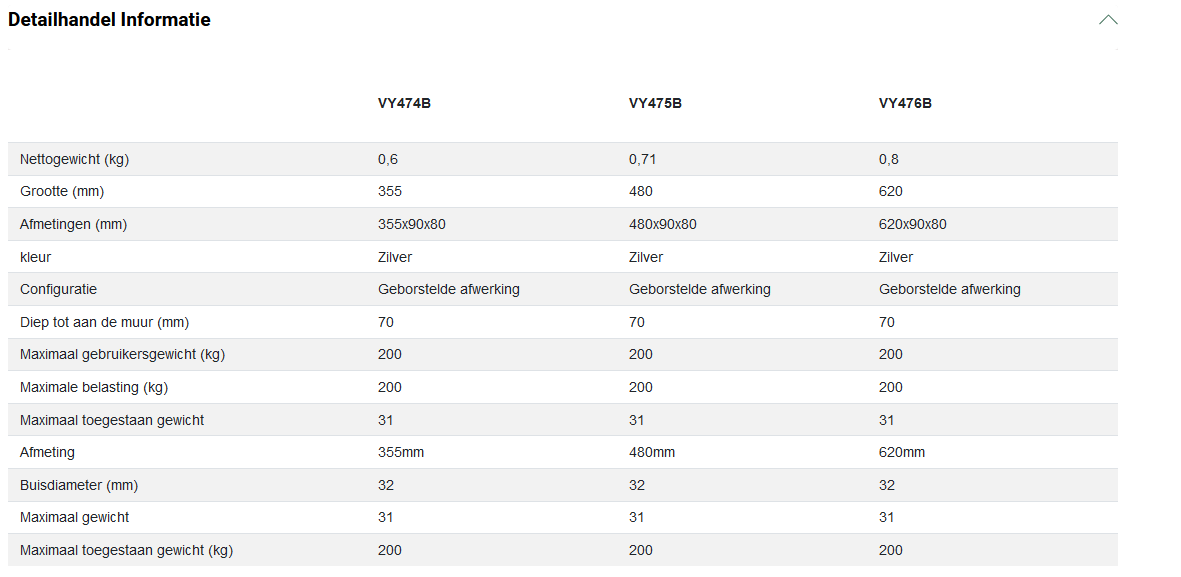The image size is (1181, 577).
Task: Click the Maximaal gewicht row label
Action: point(74,517)
